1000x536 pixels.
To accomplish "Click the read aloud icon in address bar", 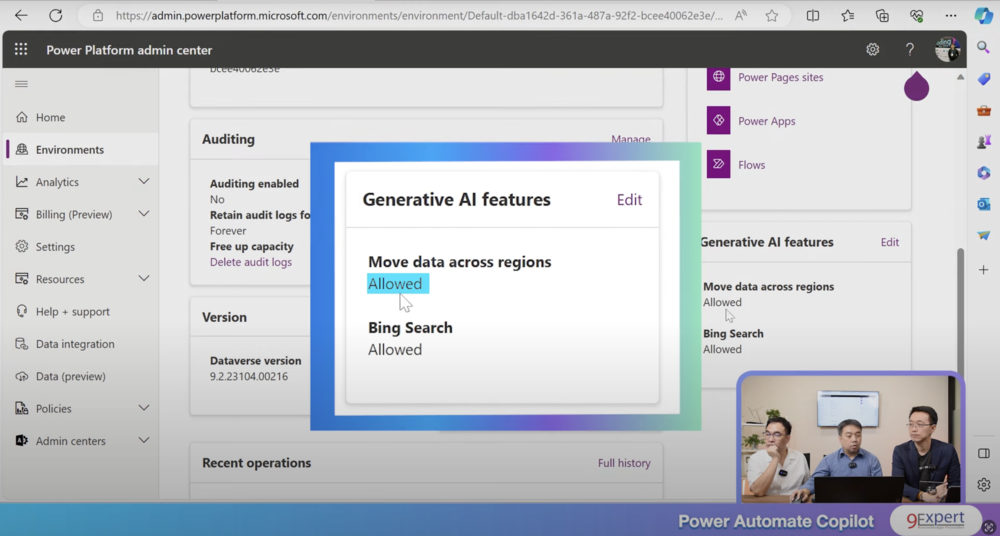I will (740, 16).
